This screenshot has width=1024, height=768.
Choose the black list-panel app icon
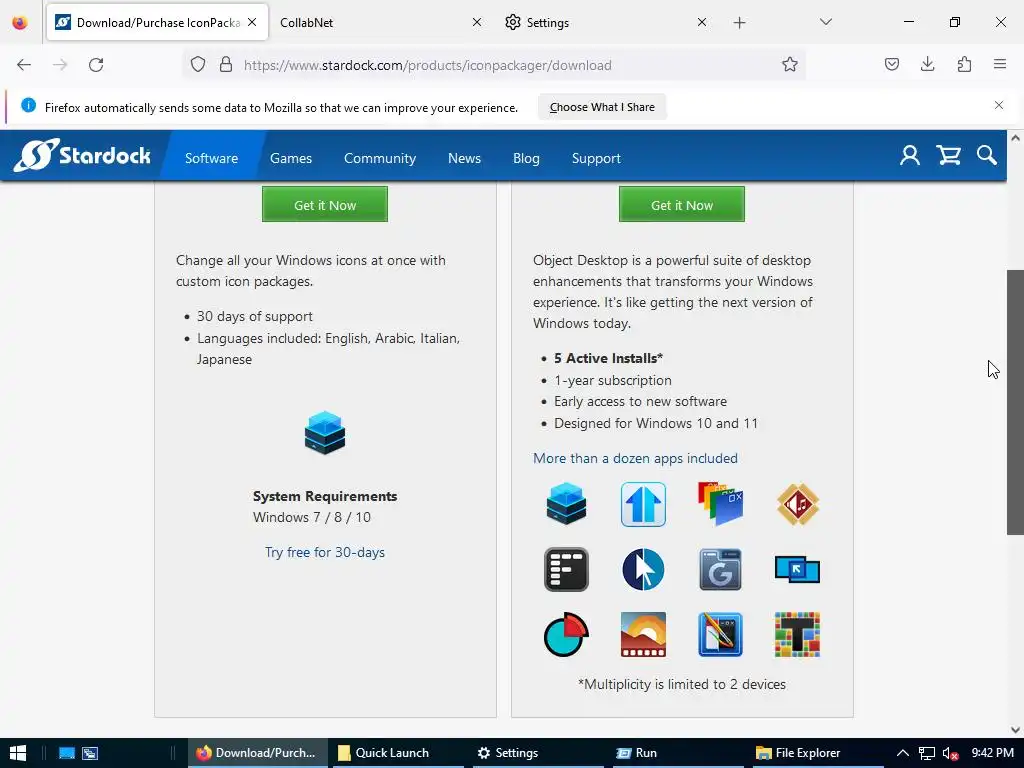coord(566,569)
